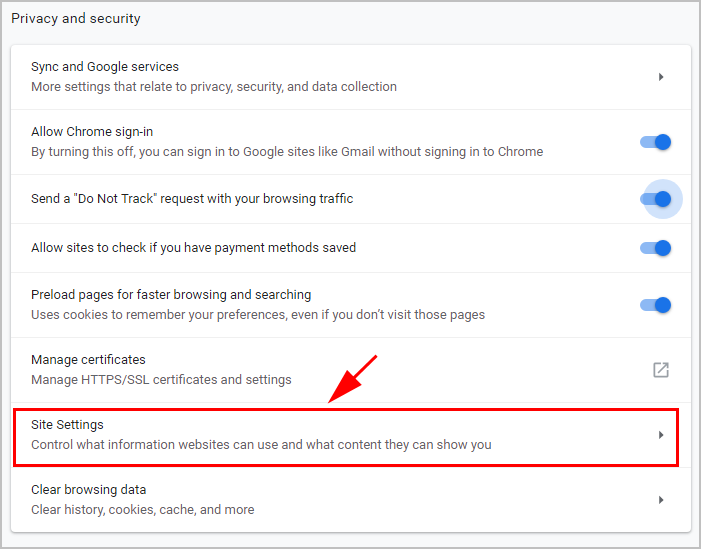This screenshot has width=701, height=549.
Task: Expand Sync and Google services arrow
Action: 661,77
